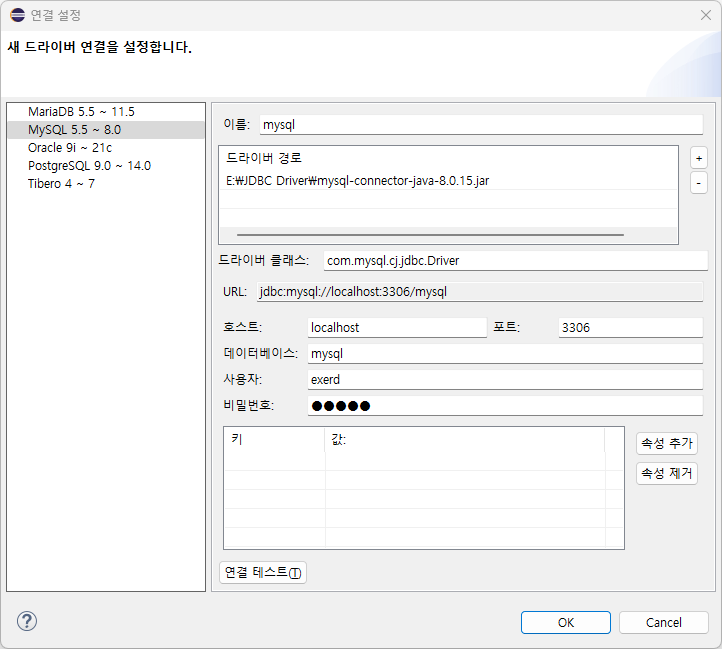Click the Eclipse icon in title bar

tap(17, 15)
